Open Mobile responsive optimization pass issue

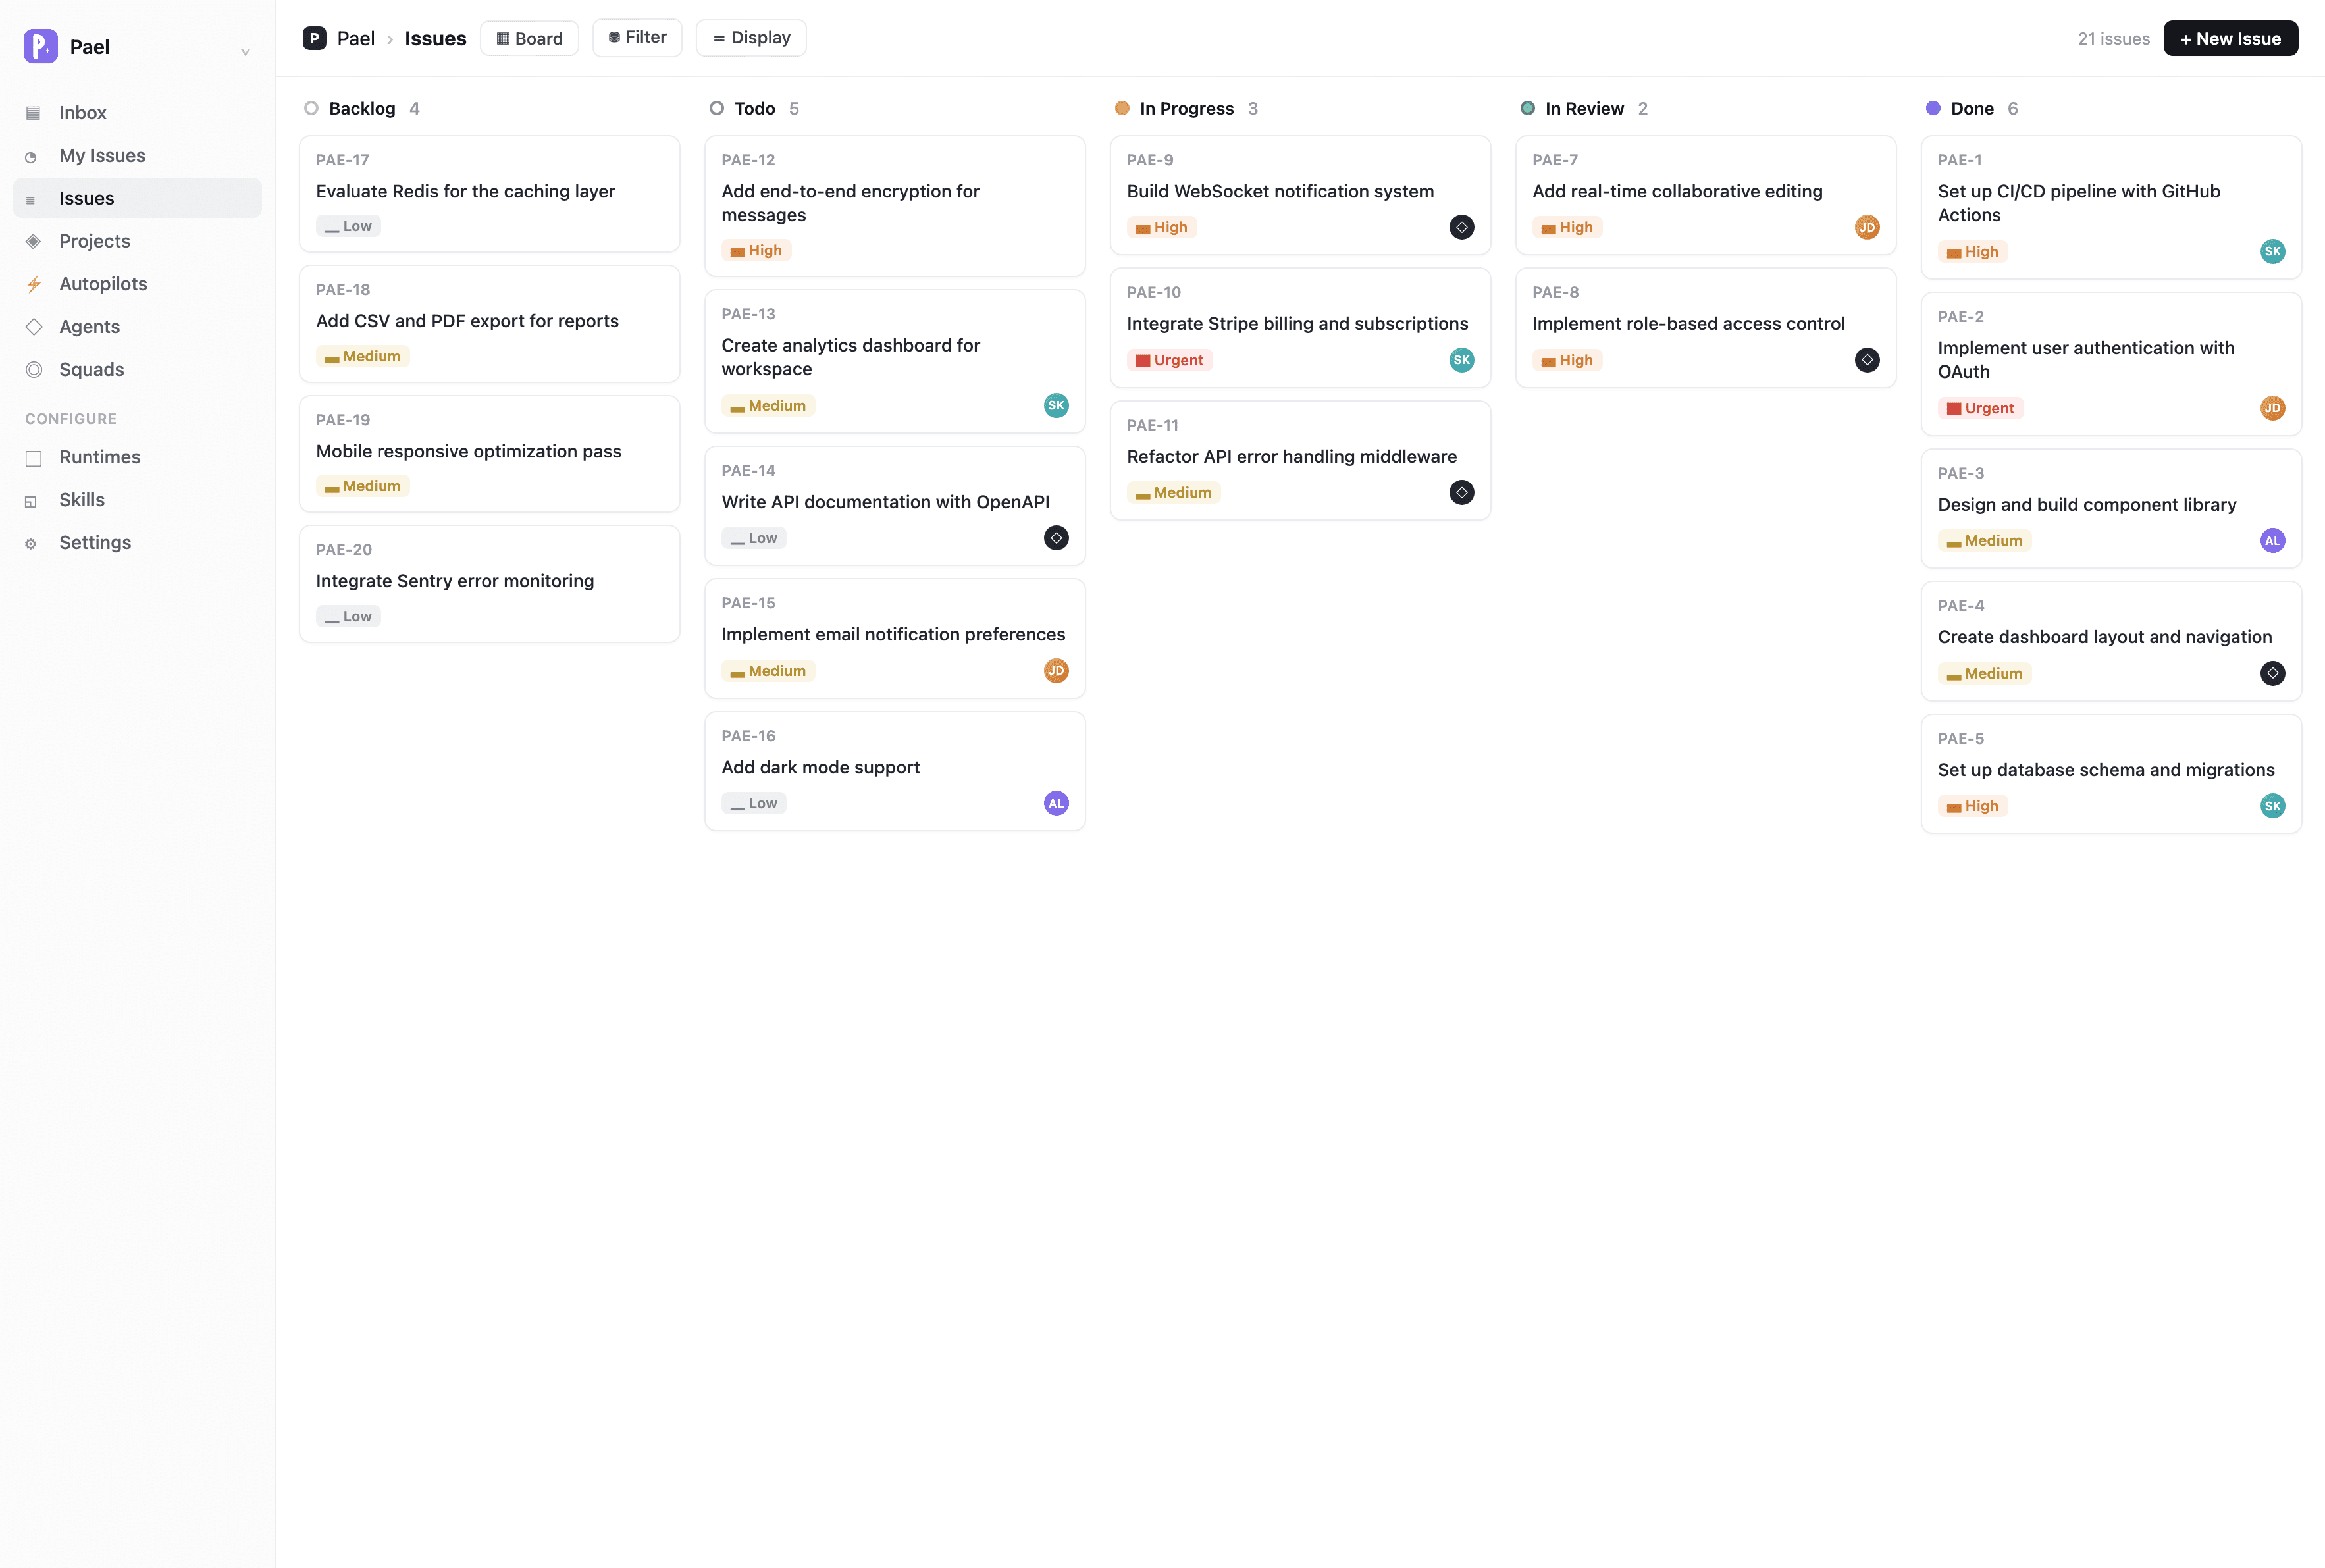(489, 454)
